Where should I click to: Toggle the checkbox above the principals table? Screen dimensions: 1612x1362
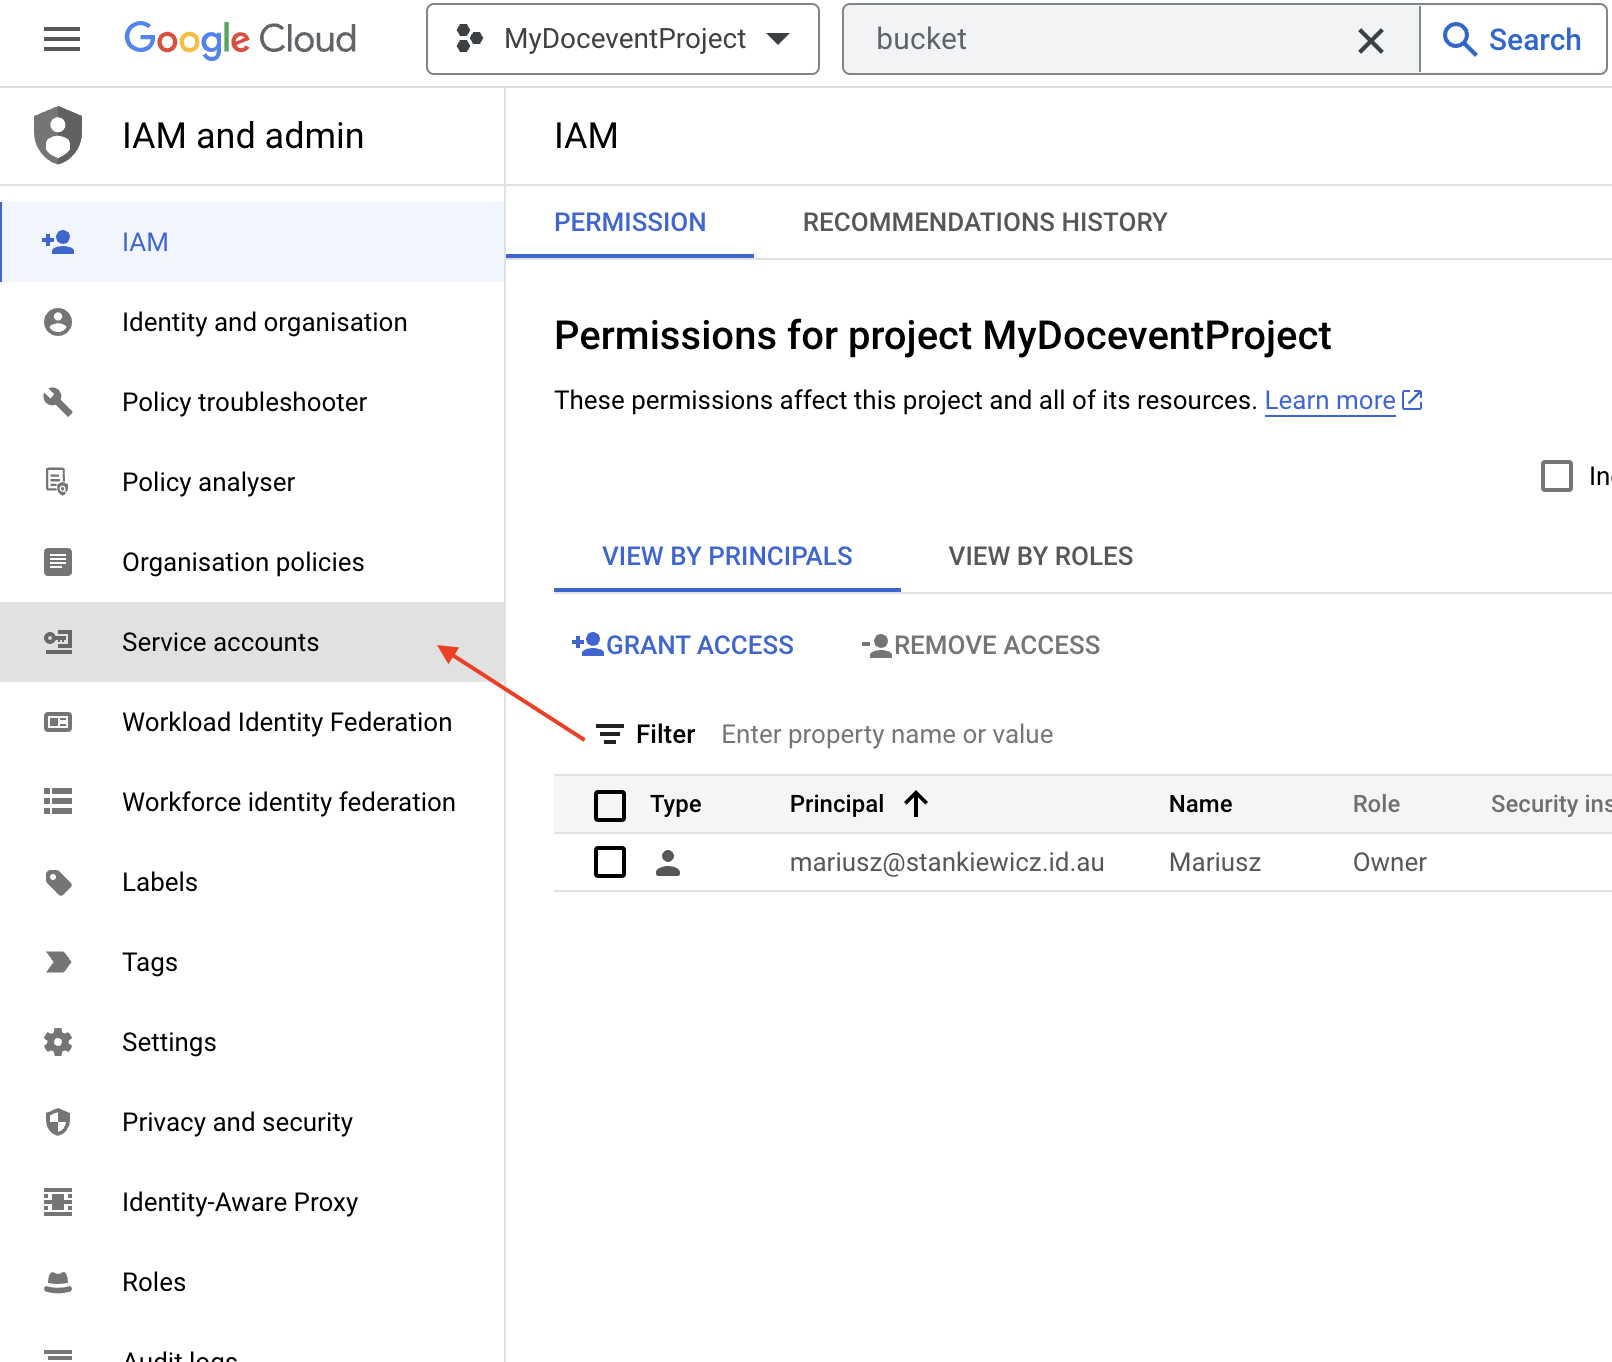tap(1556, 476)
